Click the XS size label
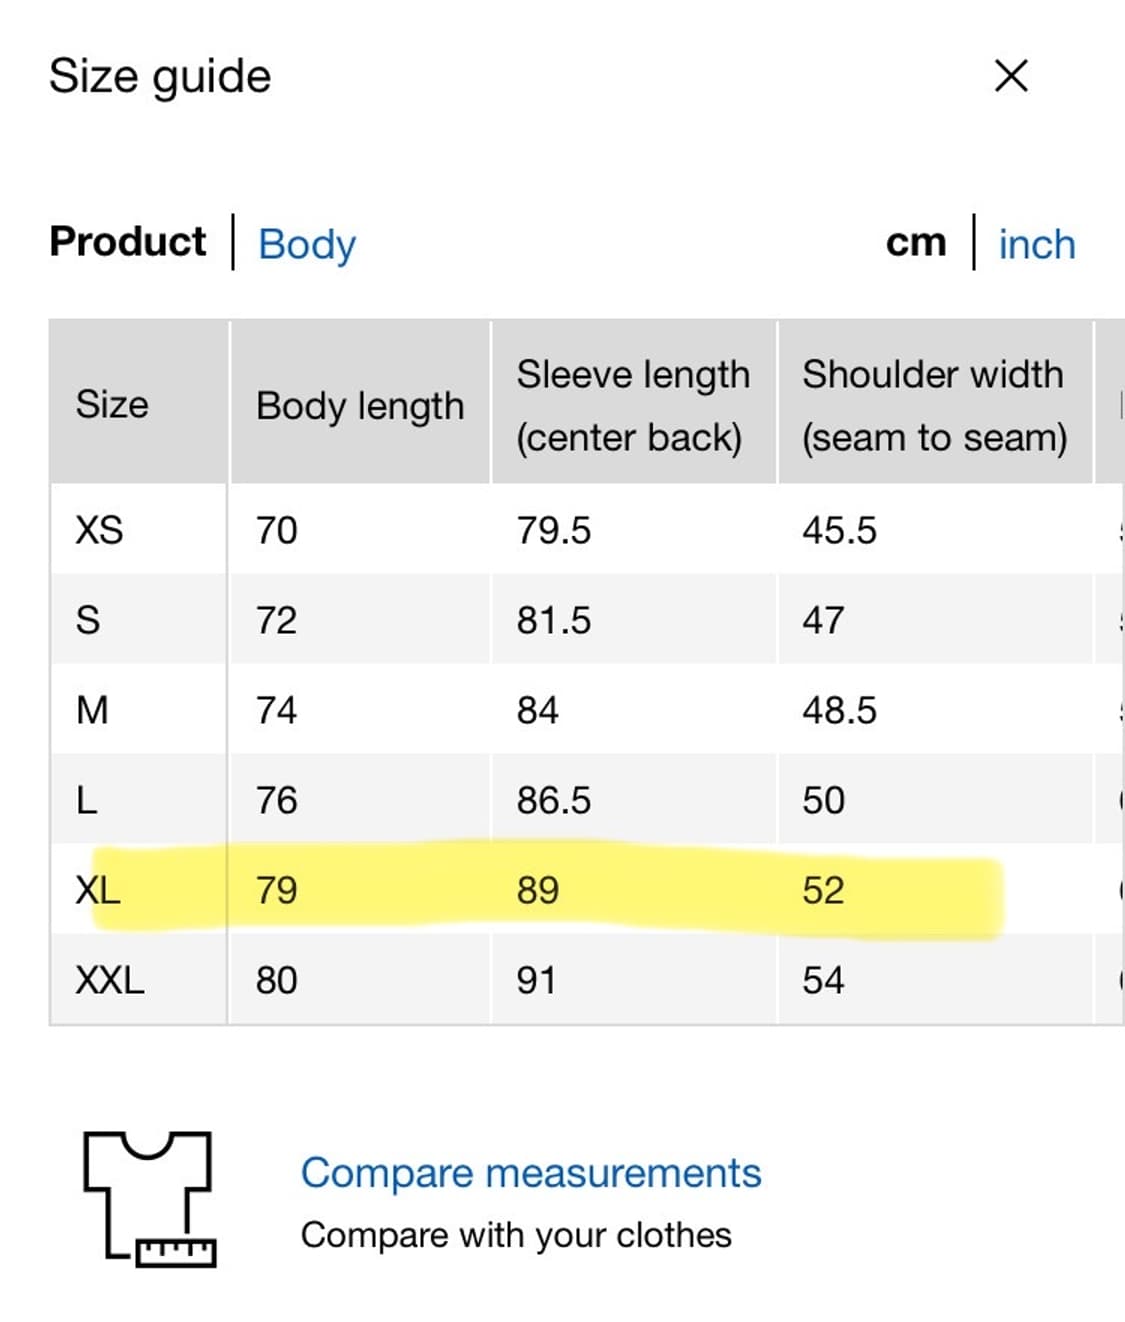The image size is (1125, 1322). click(95, 530)
